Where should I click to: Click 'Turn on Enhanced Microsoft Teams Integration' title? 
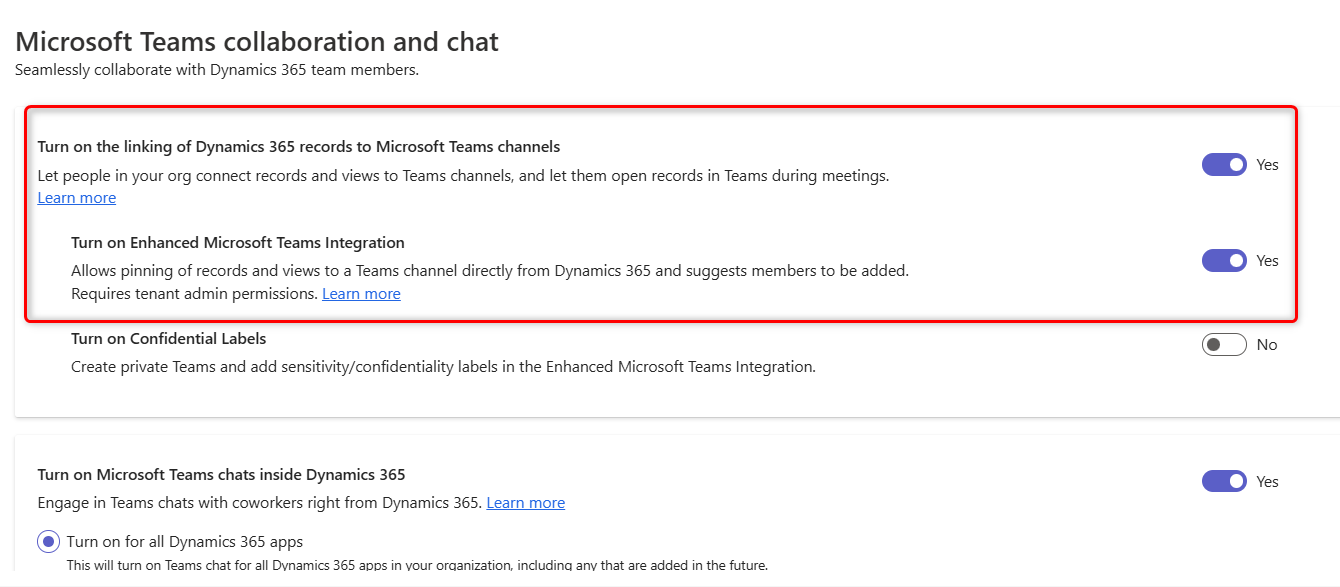point(238,242)
